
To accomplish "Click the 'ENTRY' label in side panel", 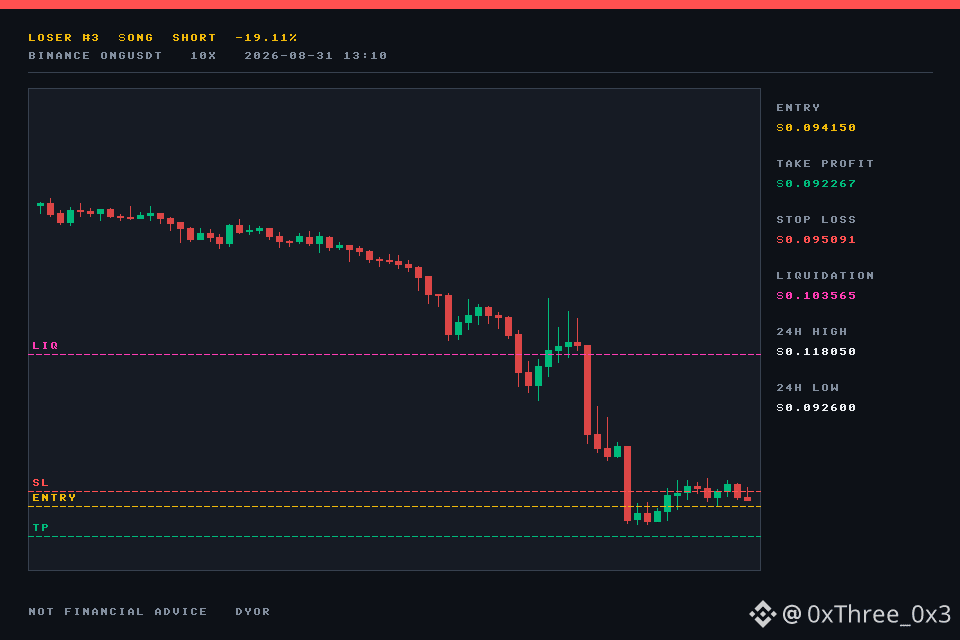I will point(798,108).
